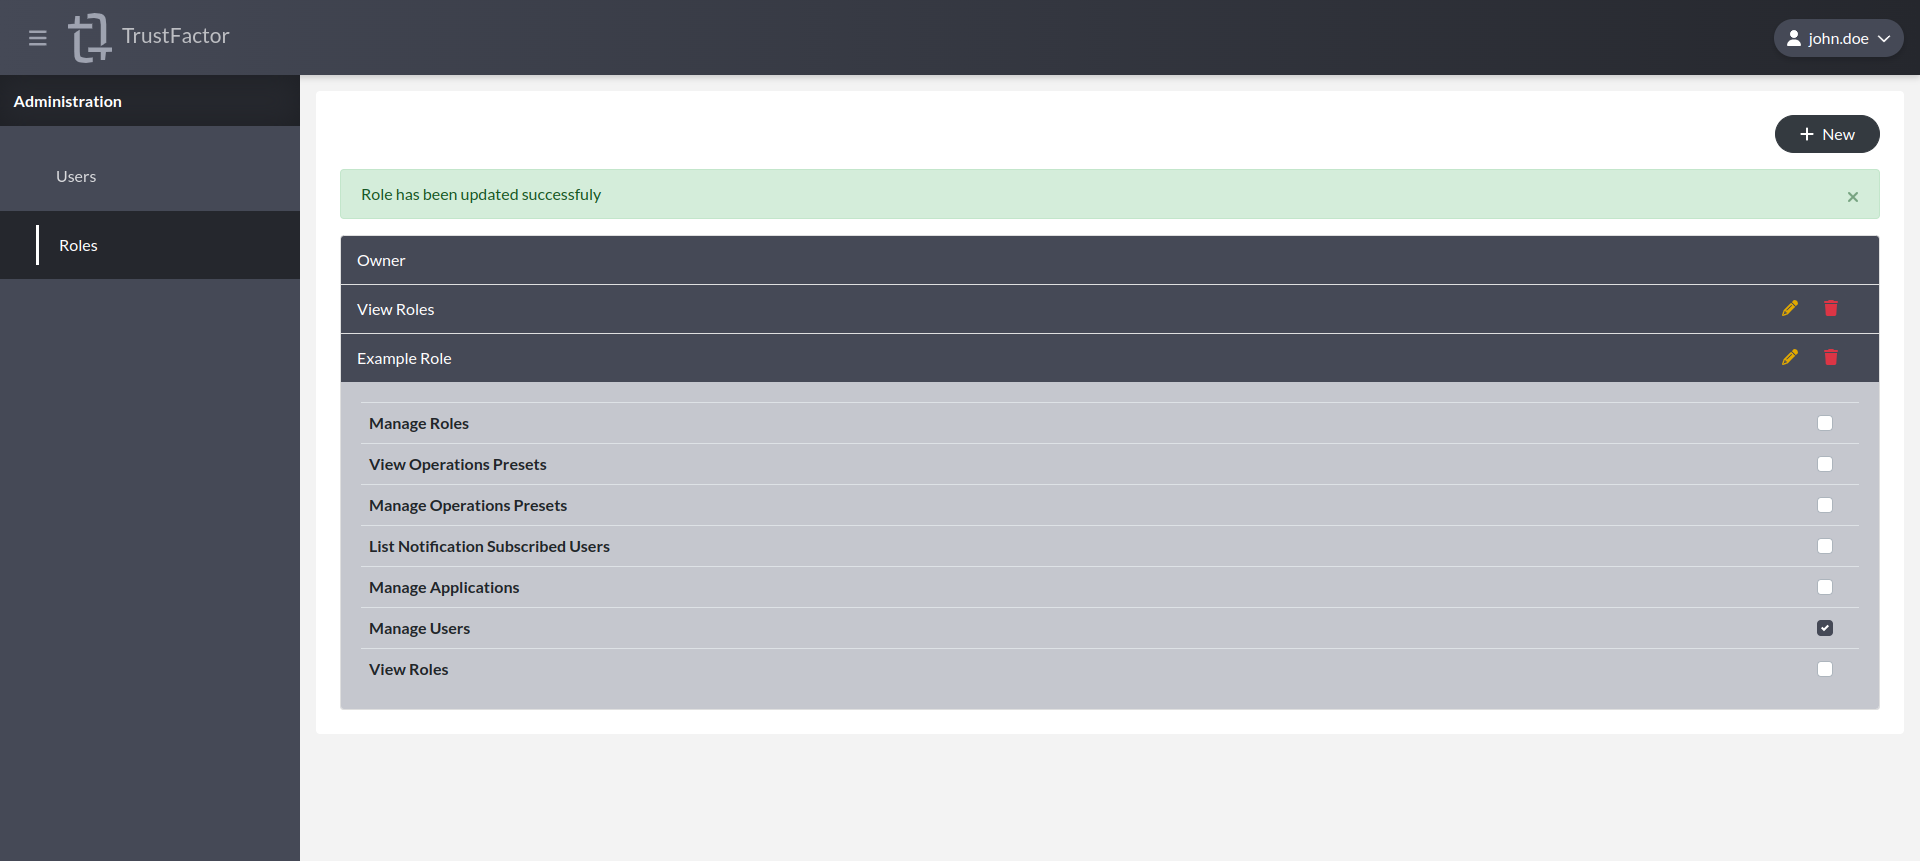Enable the Manage Roles permission checkbox

point(1824,423)
